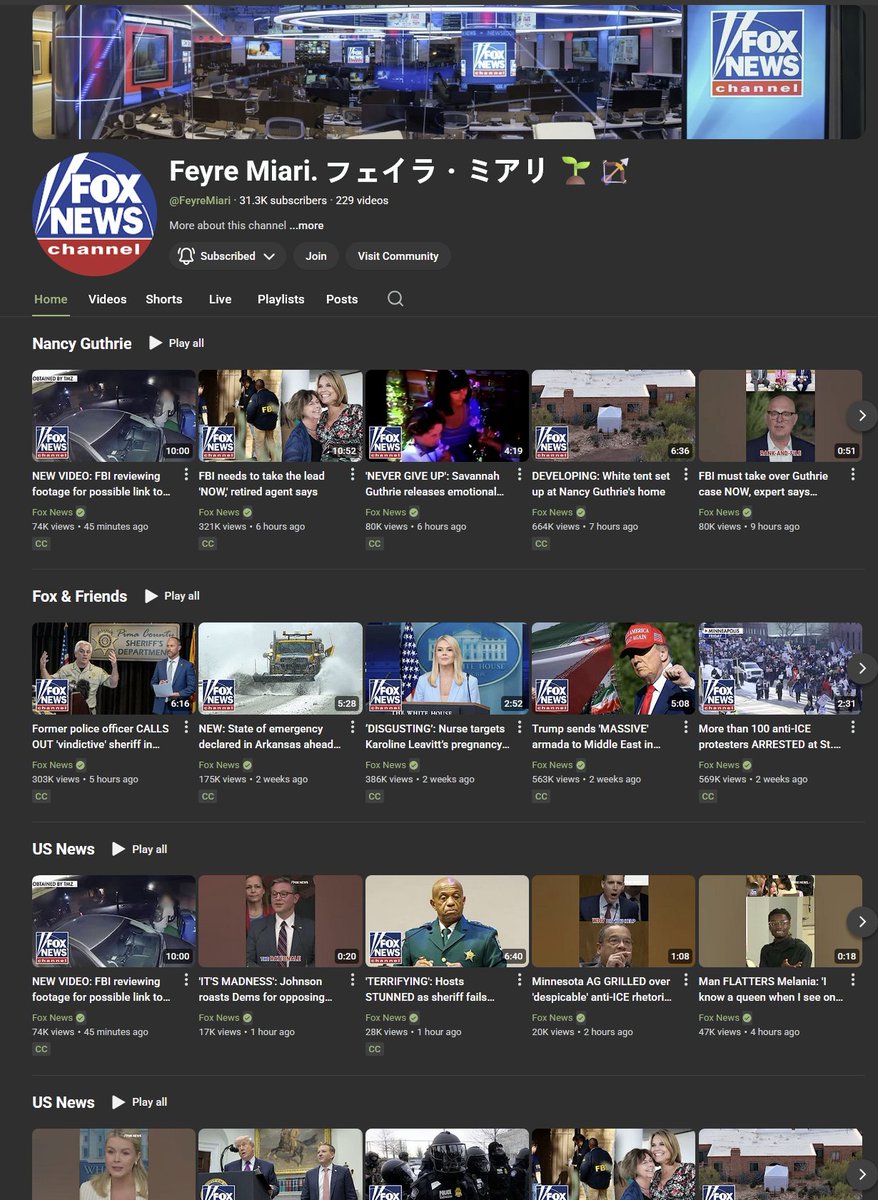Viewport: 878px width, 1200px height.
Task: Show next videos in the bottom US News carousel
Action: (862, 1174)
